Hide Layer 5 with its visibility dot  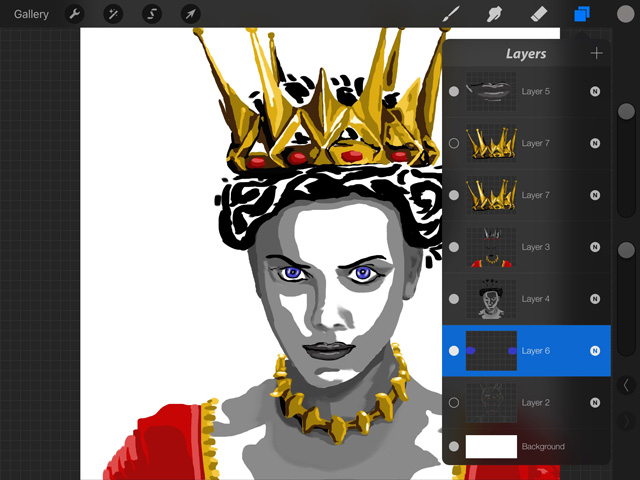pyautogui.click(x=454, y=91)
